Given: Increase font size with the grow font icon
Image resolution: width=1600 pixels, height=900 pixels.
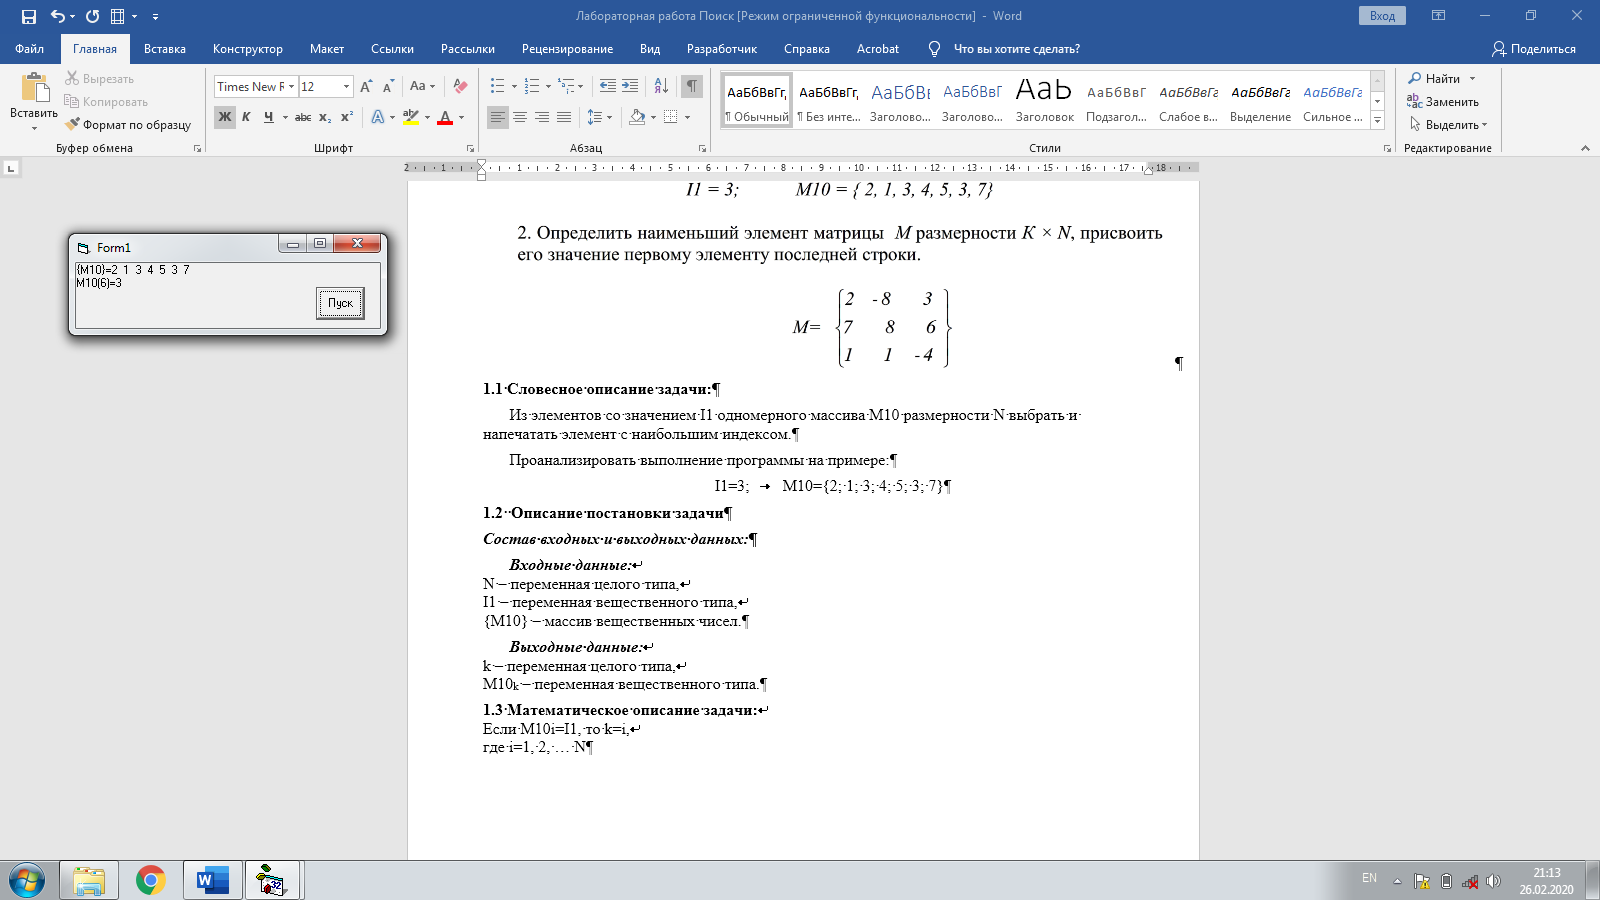Looking at the screenshot, I should 366,87.
